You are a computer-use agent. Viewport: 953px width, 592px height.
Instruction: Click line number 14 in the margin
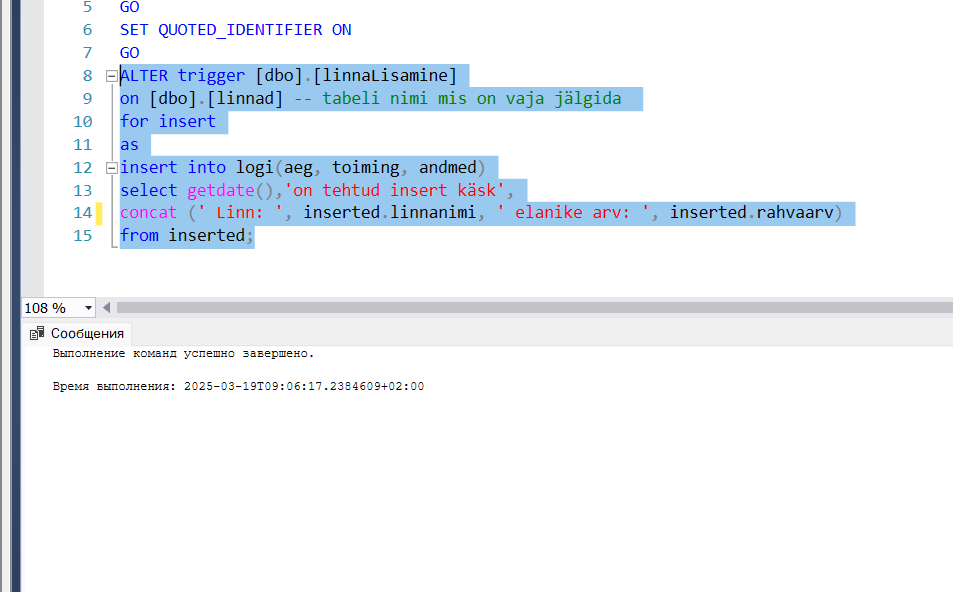[x=83, y=213]
